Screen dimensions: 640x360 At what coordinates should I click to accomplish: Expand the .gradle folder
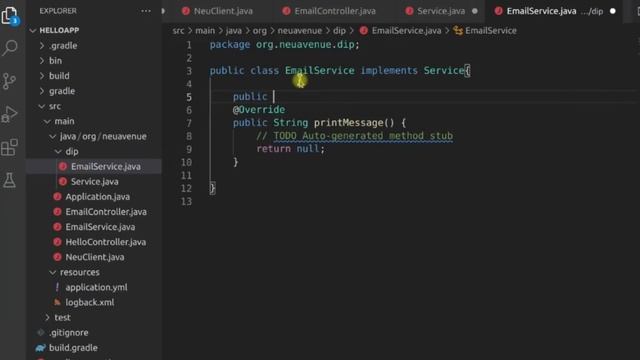[x=42, y=46]
